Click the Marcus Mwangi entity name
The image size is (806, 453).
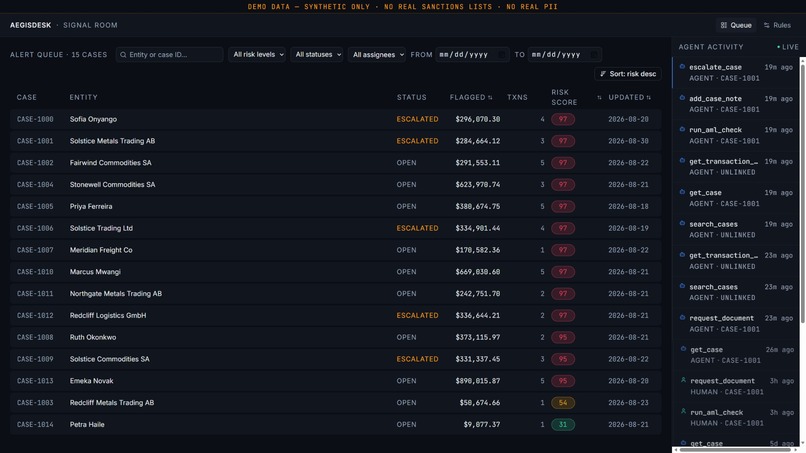(95, 272)
